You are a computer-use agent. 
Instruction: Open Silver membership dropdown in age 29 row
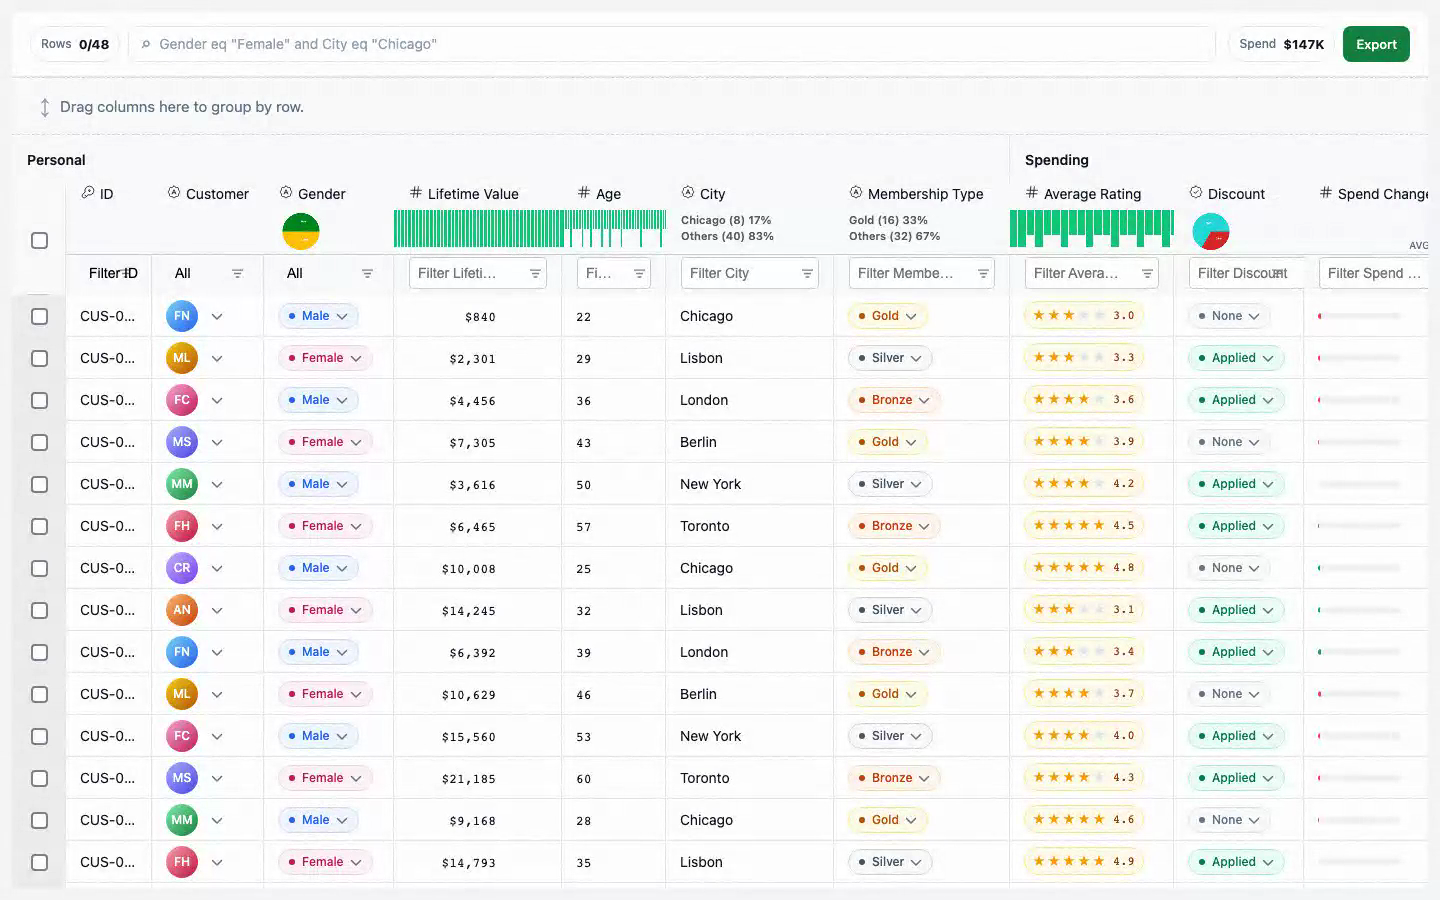tap(890, 358)
